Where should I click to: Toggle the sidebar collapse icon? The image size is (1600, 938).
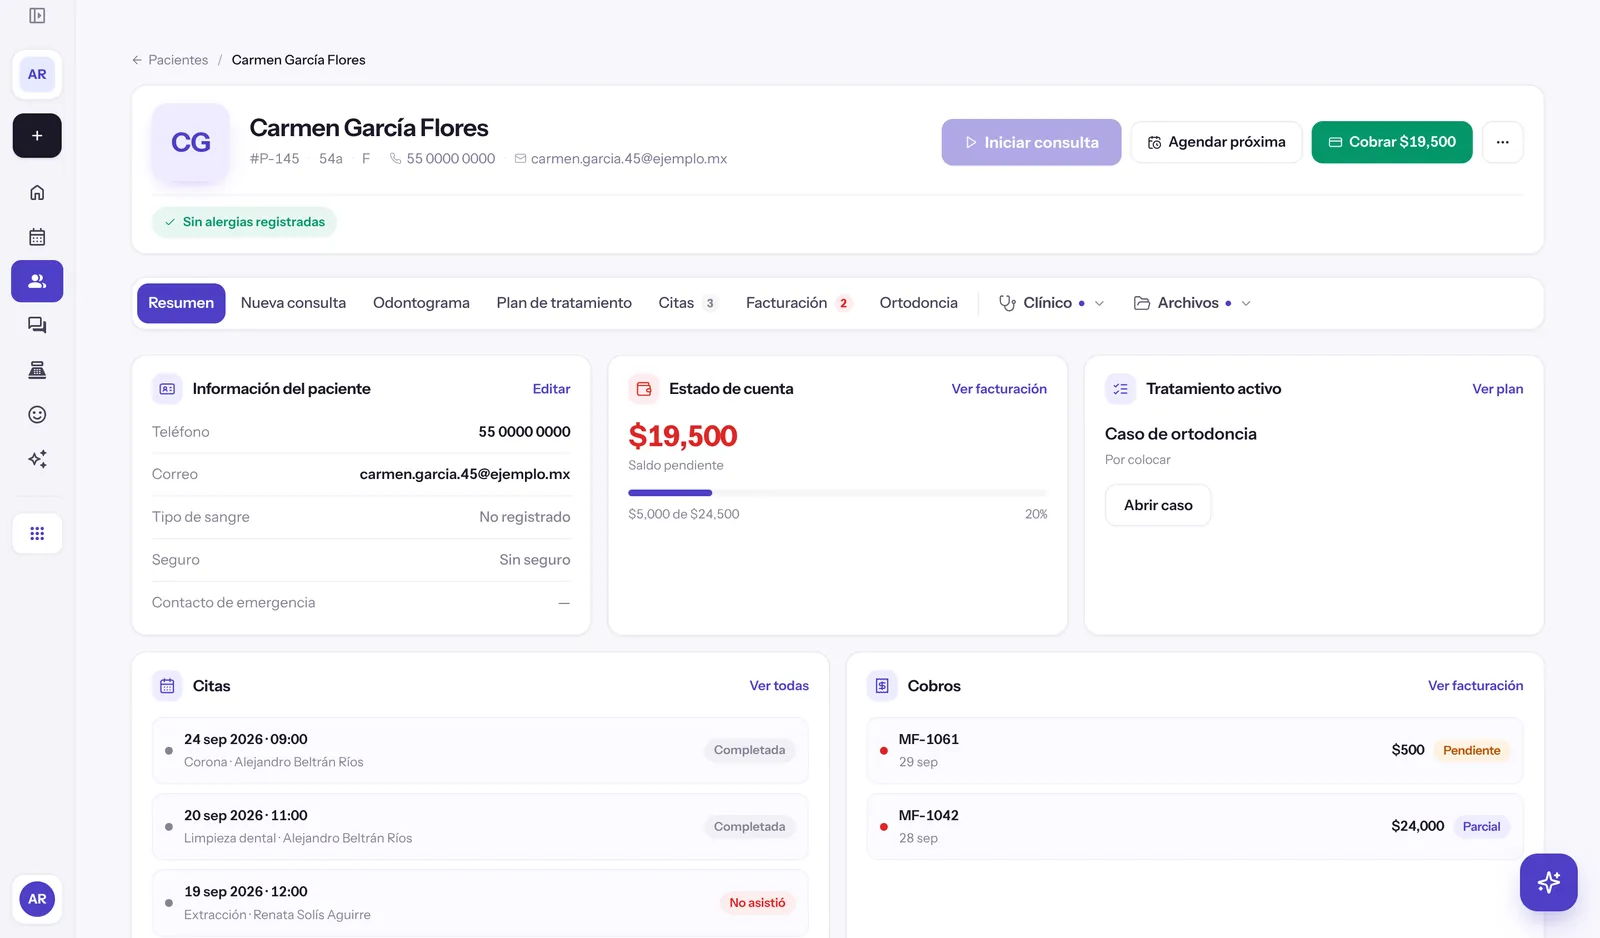(37, 16)
